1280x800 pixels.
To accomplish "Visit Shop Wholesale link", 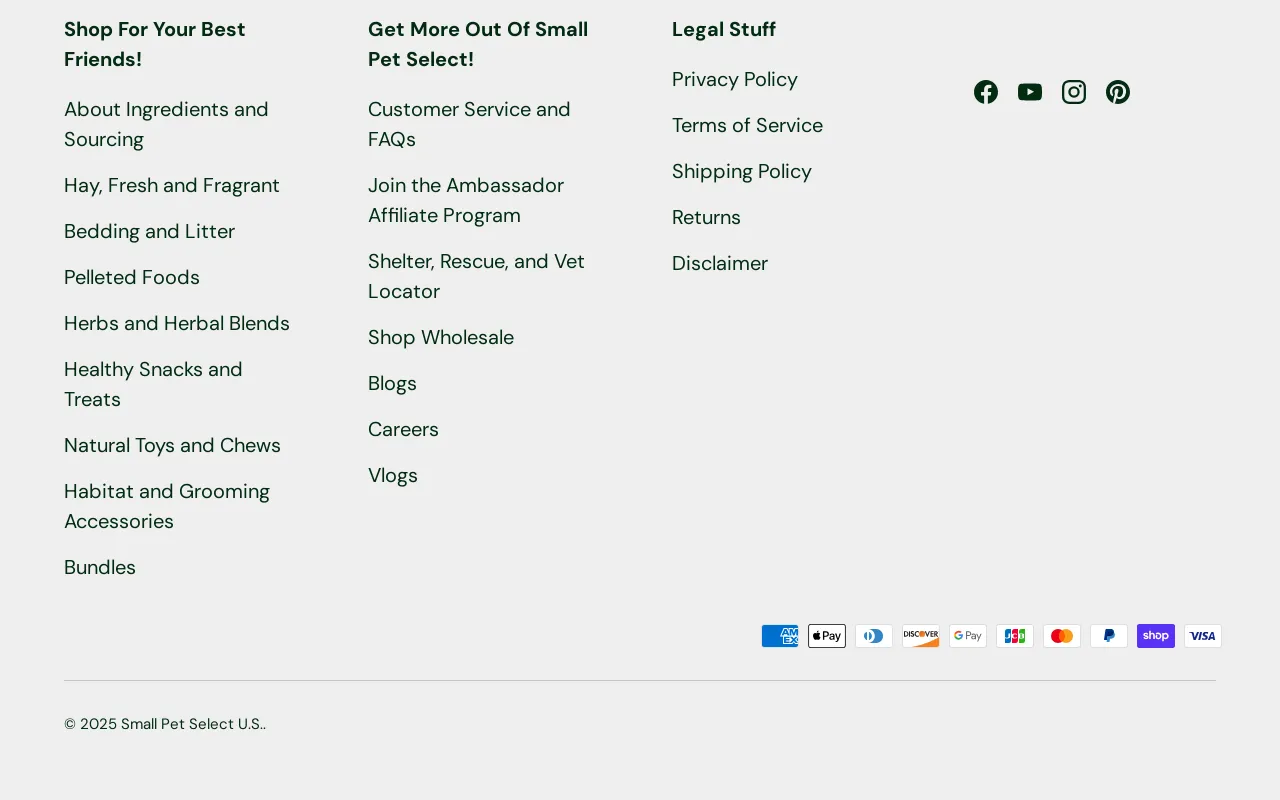I will click(x=441, y=337).
